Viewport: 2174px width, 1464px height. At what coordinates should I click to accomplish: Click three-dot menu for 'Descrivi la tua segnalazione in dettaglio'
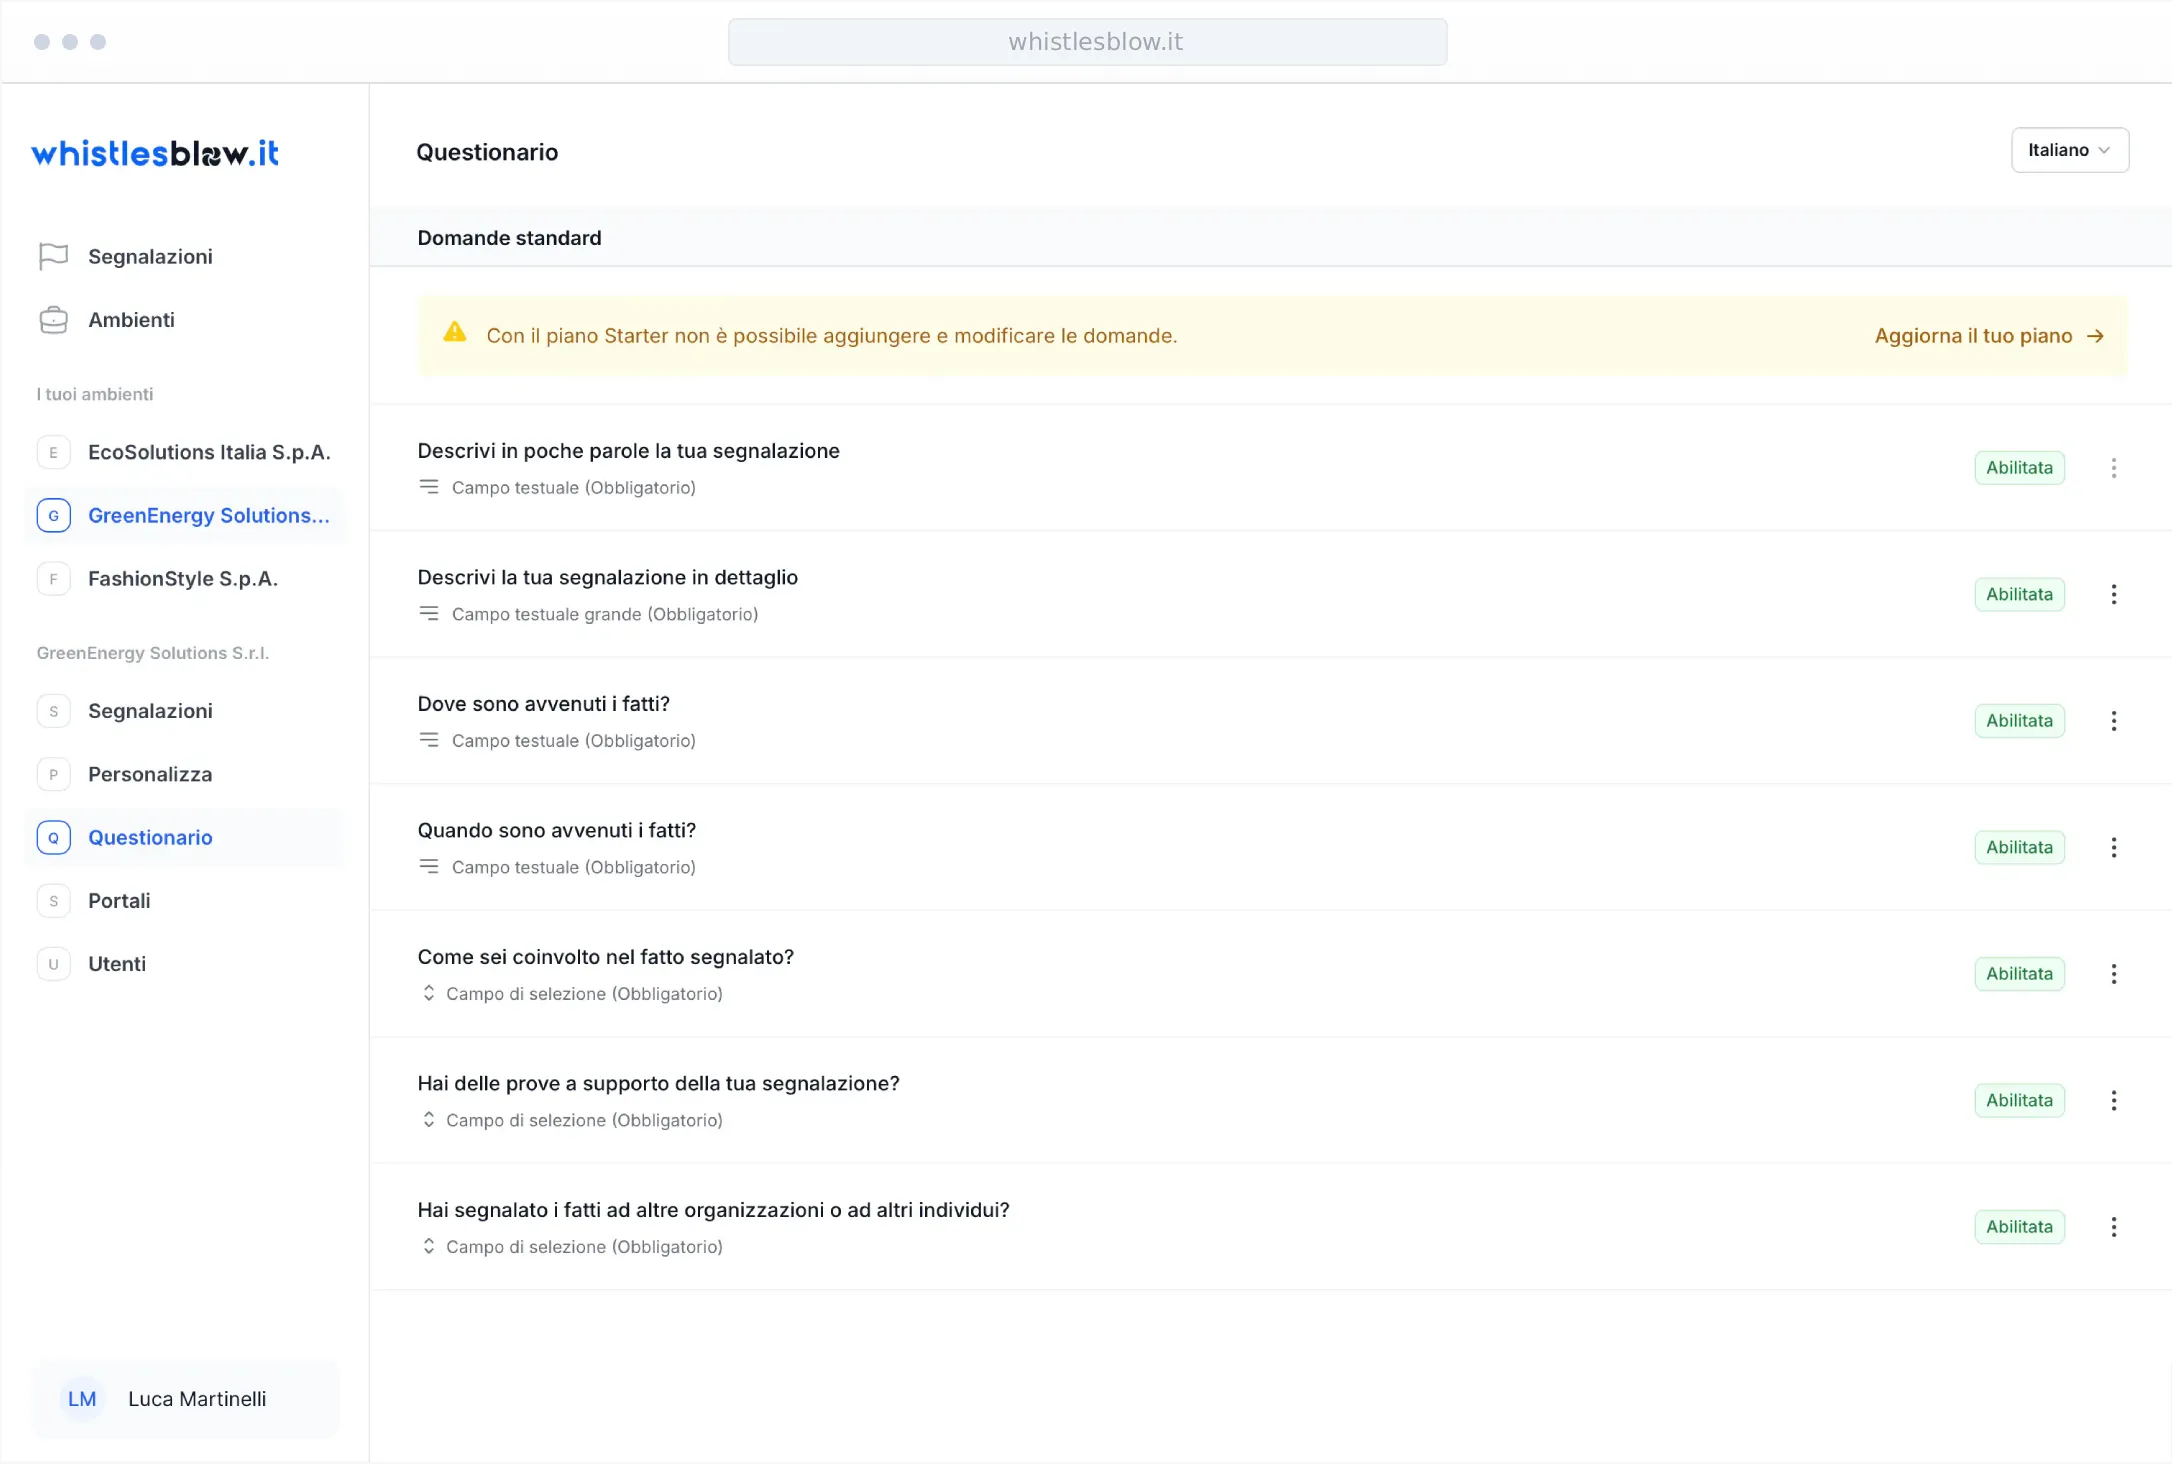tap(2113, 595)
